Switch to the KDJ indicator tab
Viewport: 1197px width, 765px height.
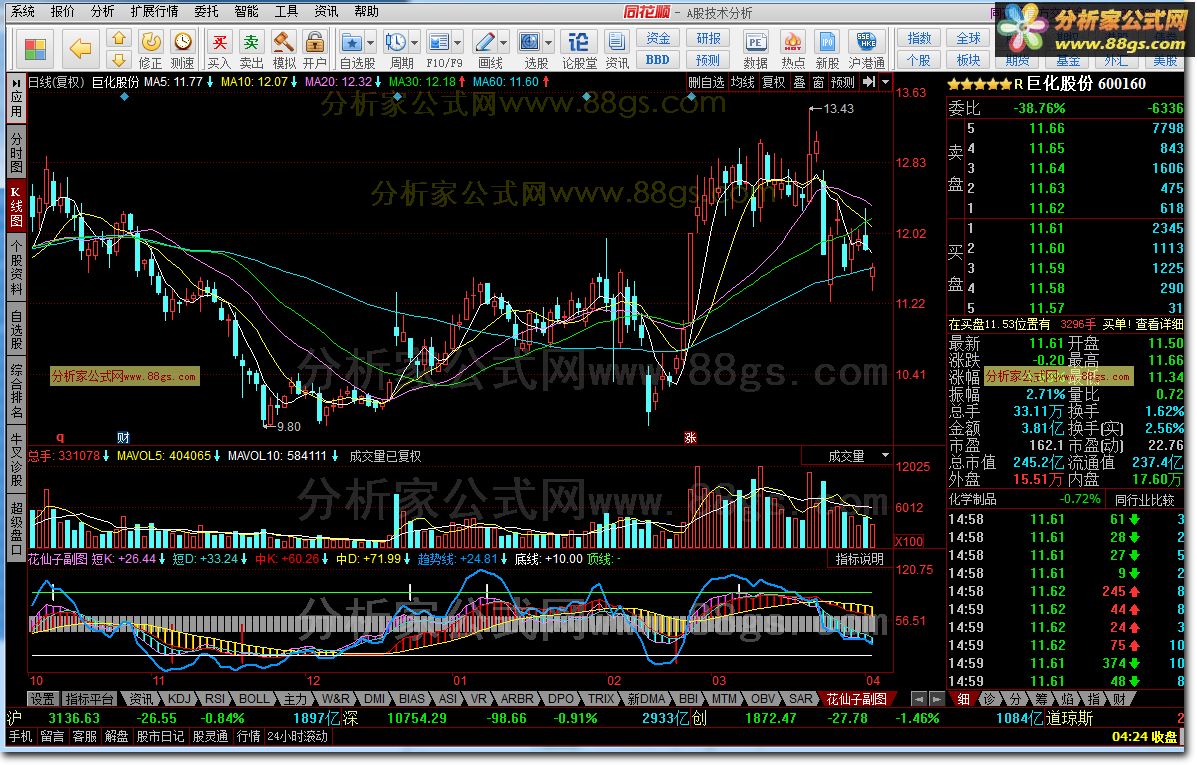coord(179,699)
